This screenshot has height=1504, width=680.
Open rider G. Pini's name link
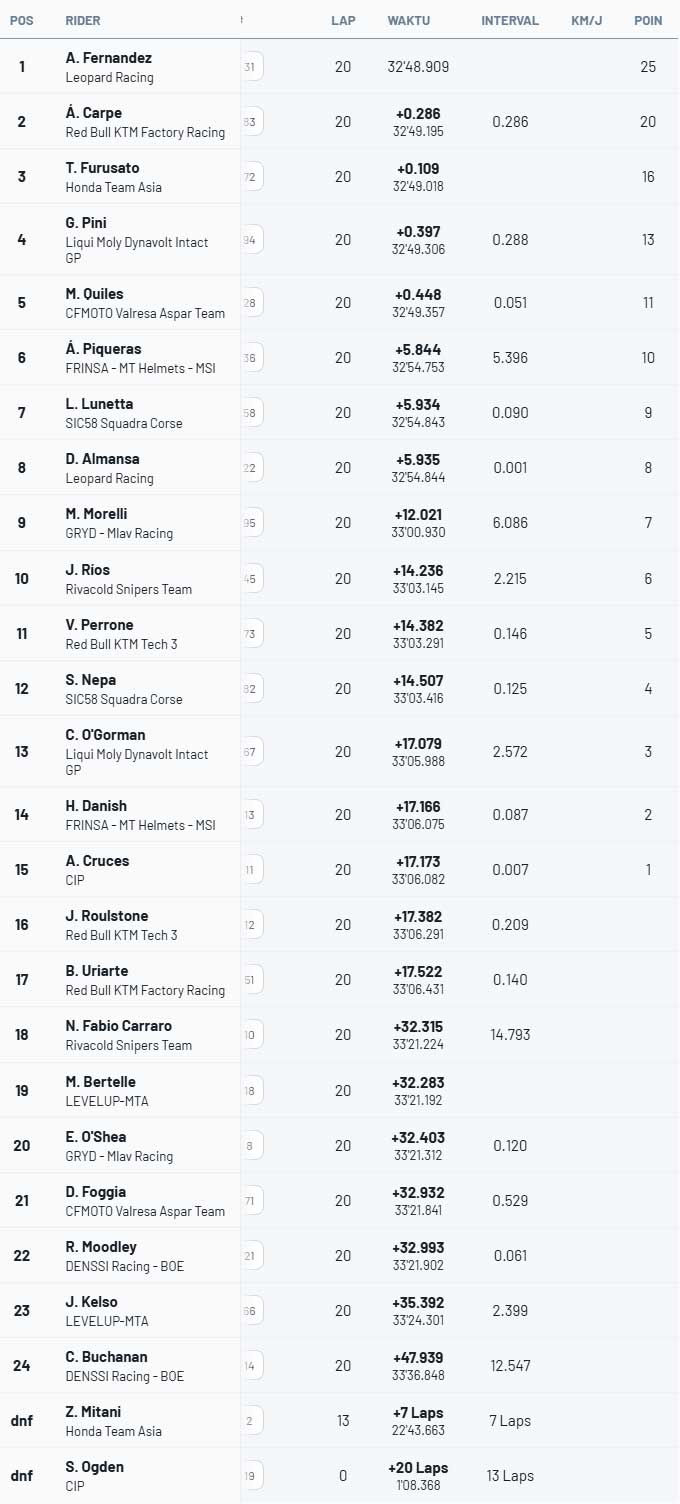click(x=86, y=223)
